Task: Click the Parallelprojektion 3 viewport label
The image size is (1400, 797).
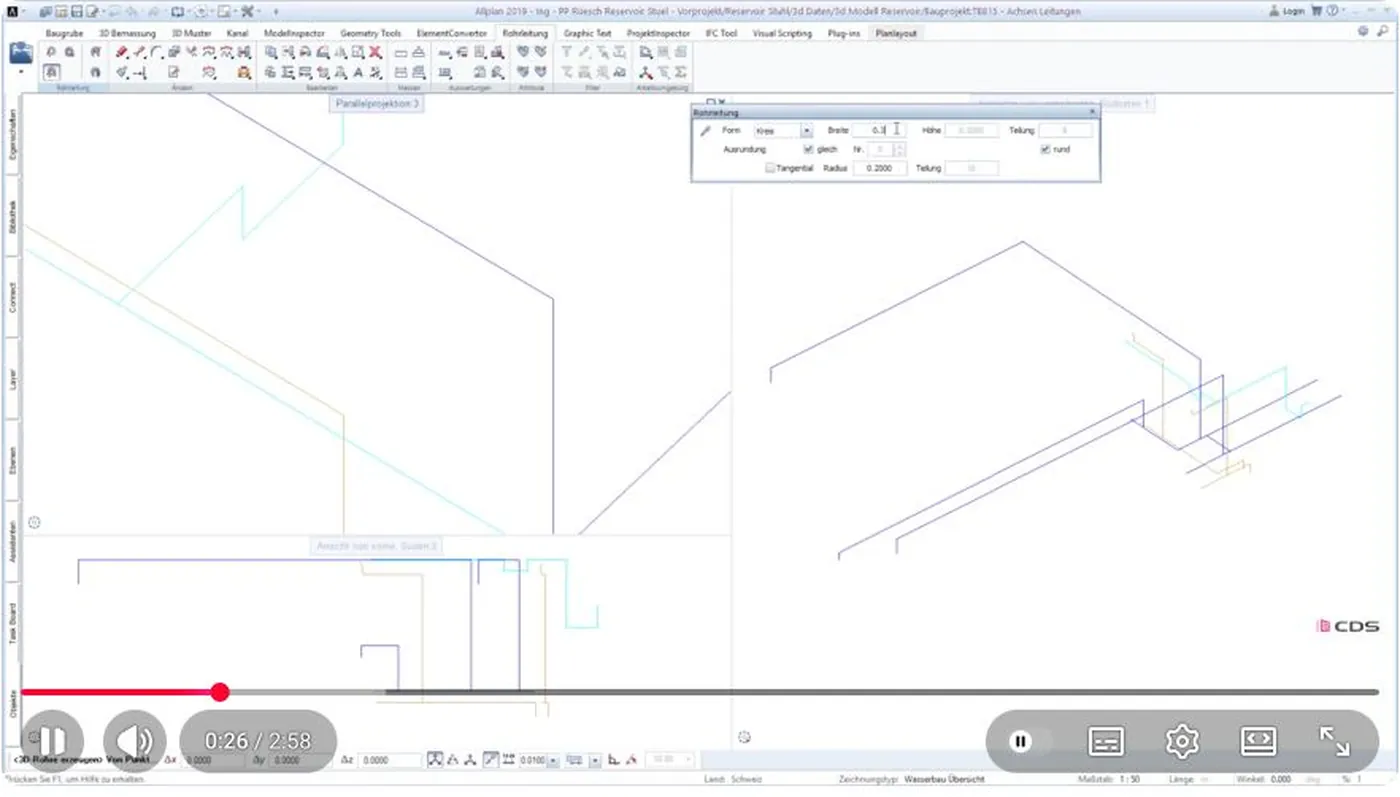Action: [x=377, y=103]
